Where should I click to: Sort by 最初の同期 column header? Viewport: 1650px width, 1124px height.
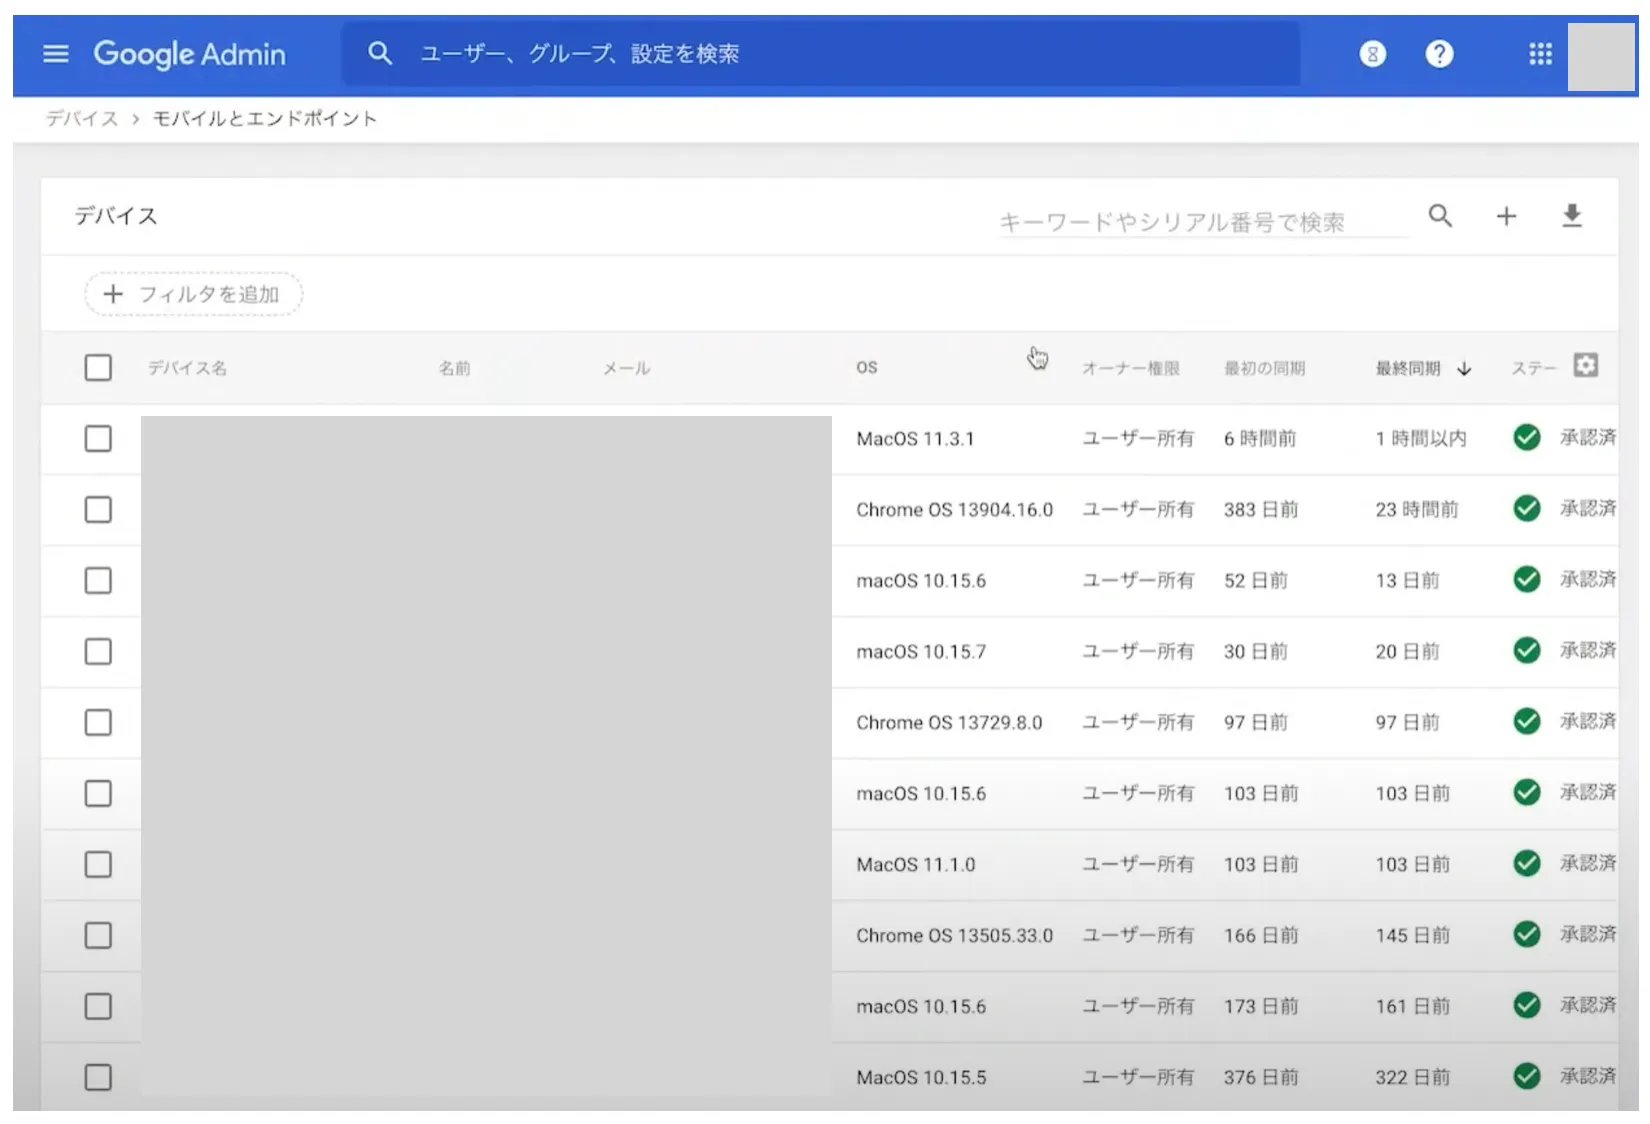[x=1264, y=368]
